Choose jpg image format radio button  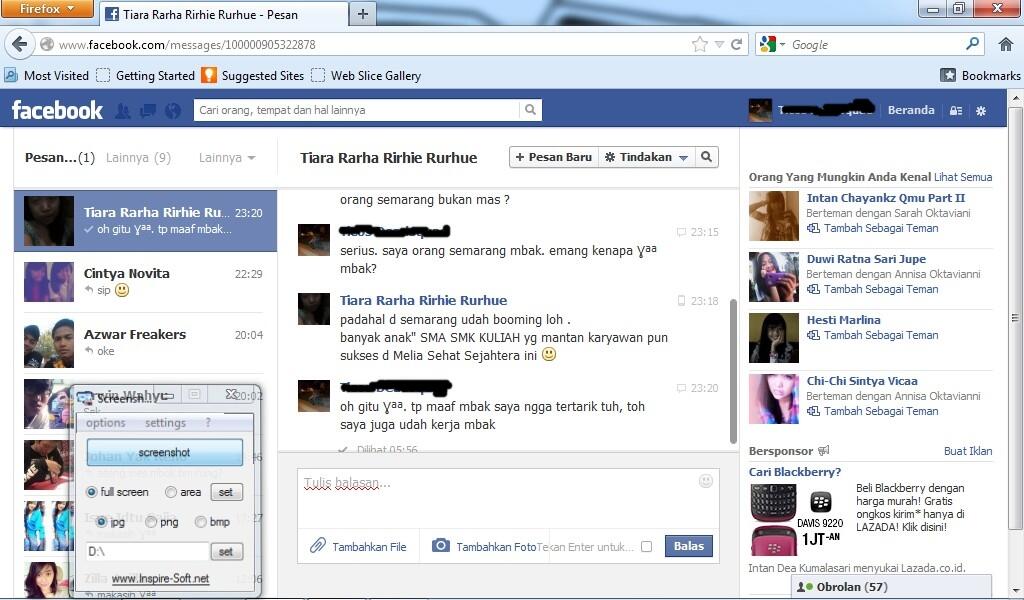coord(101,522)
